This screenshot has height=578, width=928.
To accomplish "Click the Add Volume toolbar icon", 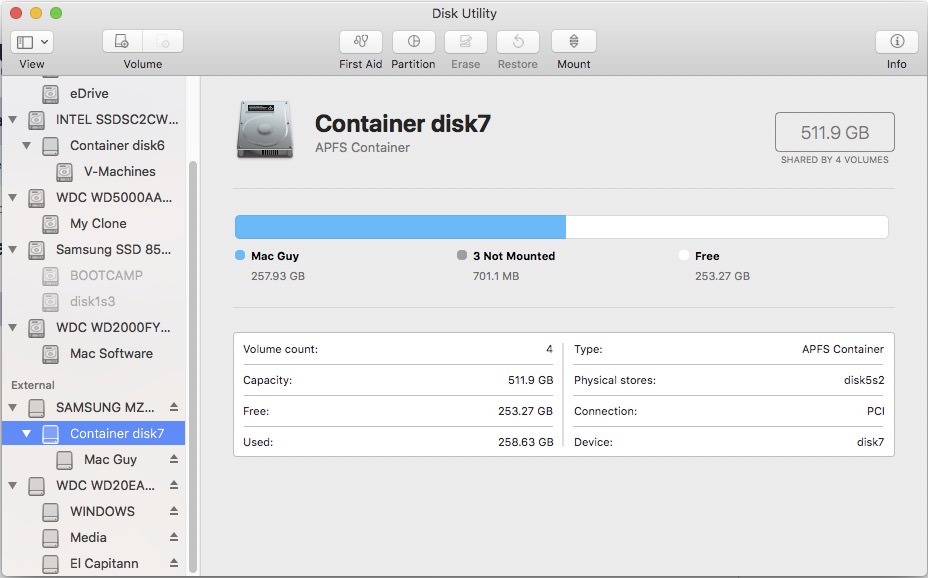I will pyautogui.click(x=122, y=41).
